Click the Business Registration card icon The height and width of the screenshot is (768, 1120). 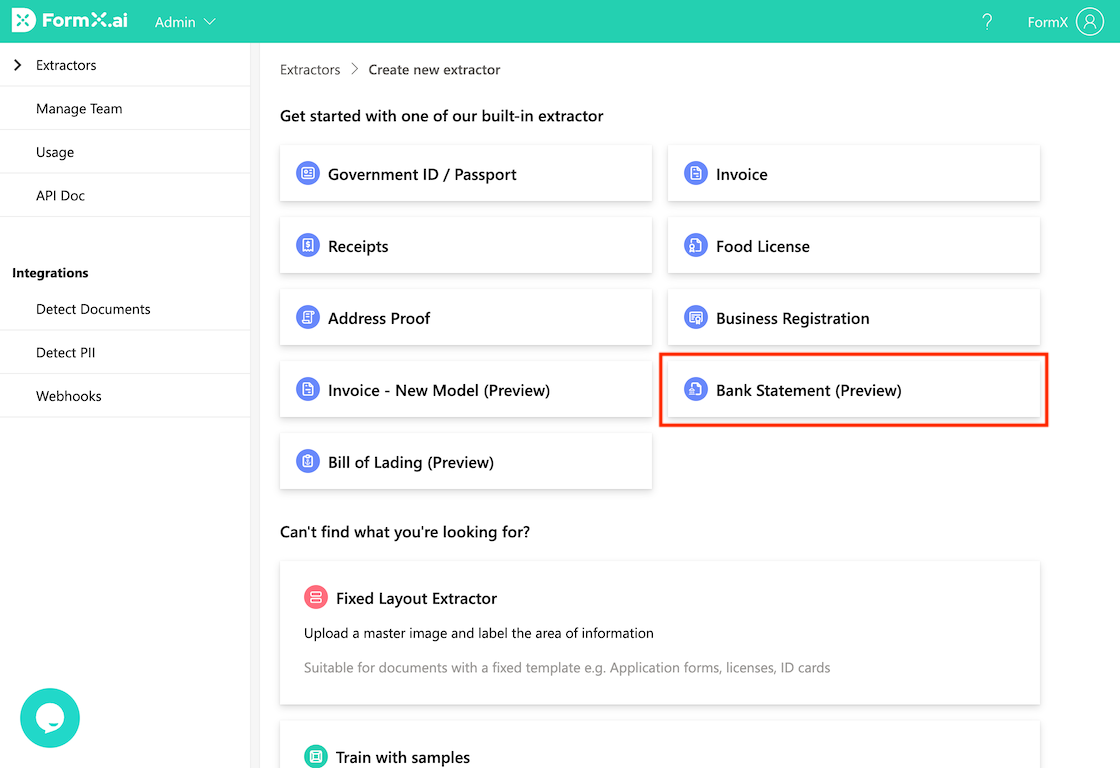pyautogui.click(x=696, y=318)
